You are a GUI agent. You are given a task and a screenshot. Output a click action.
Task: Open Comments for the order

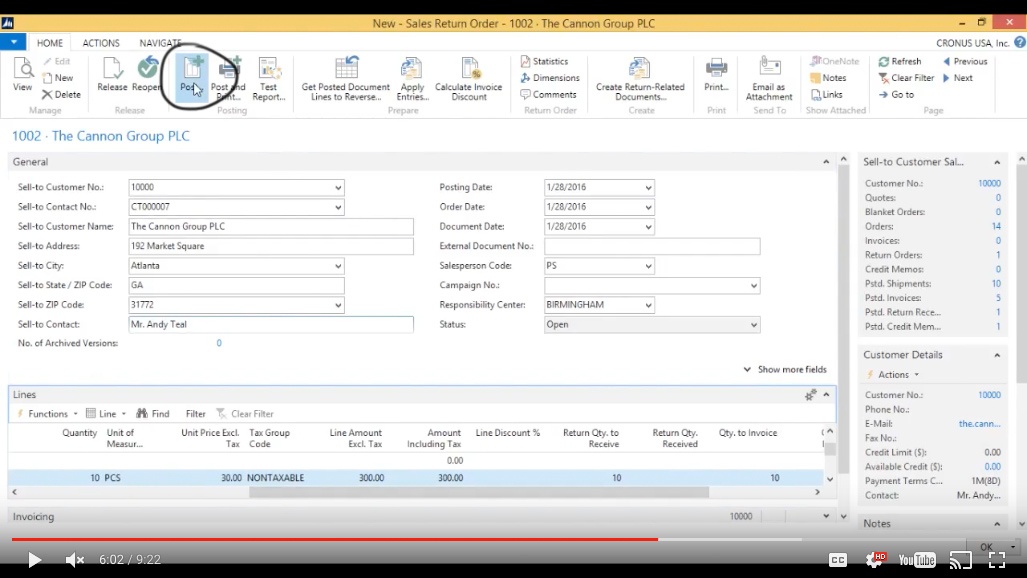point(548,94)
